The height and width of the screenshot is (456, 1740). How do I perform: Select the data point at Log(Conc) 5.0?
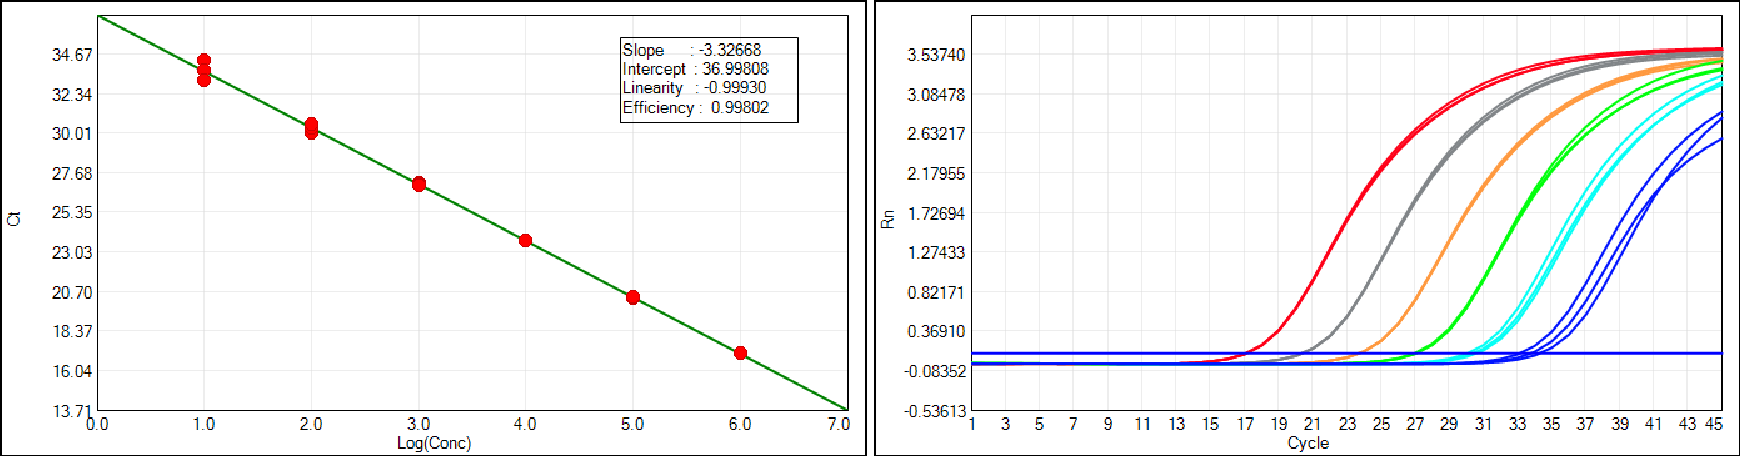coord(633,297)
